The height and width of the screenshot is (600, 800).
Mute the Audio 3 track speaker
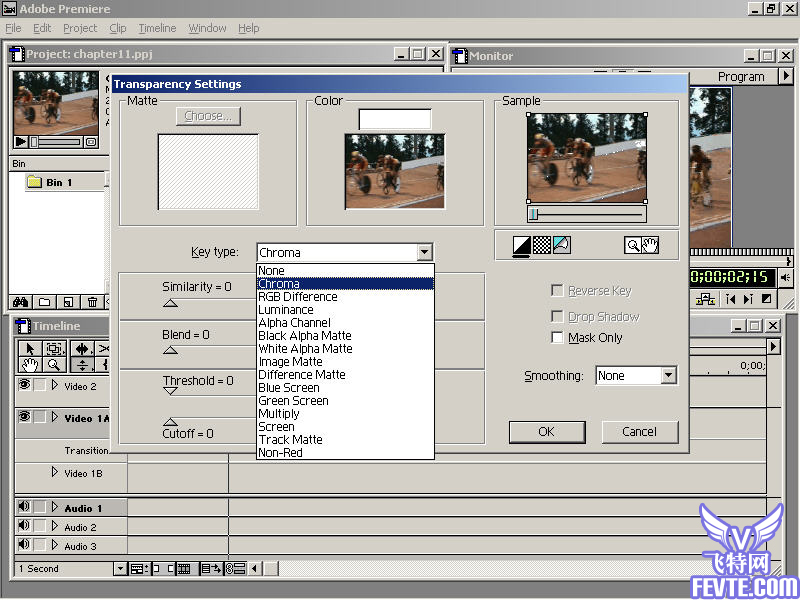[24, 544]
